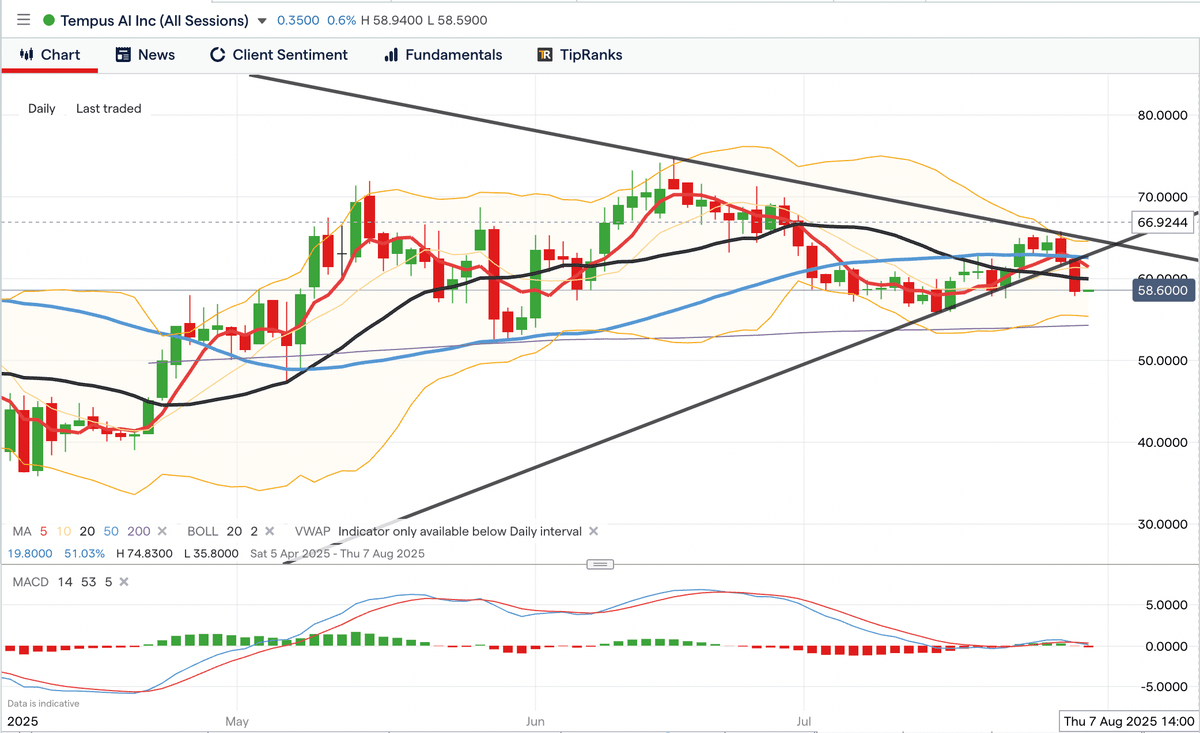Remove the BOLL indicator with its X
The height and width of the screenshot is (733, 1200).
pos(269,531)
